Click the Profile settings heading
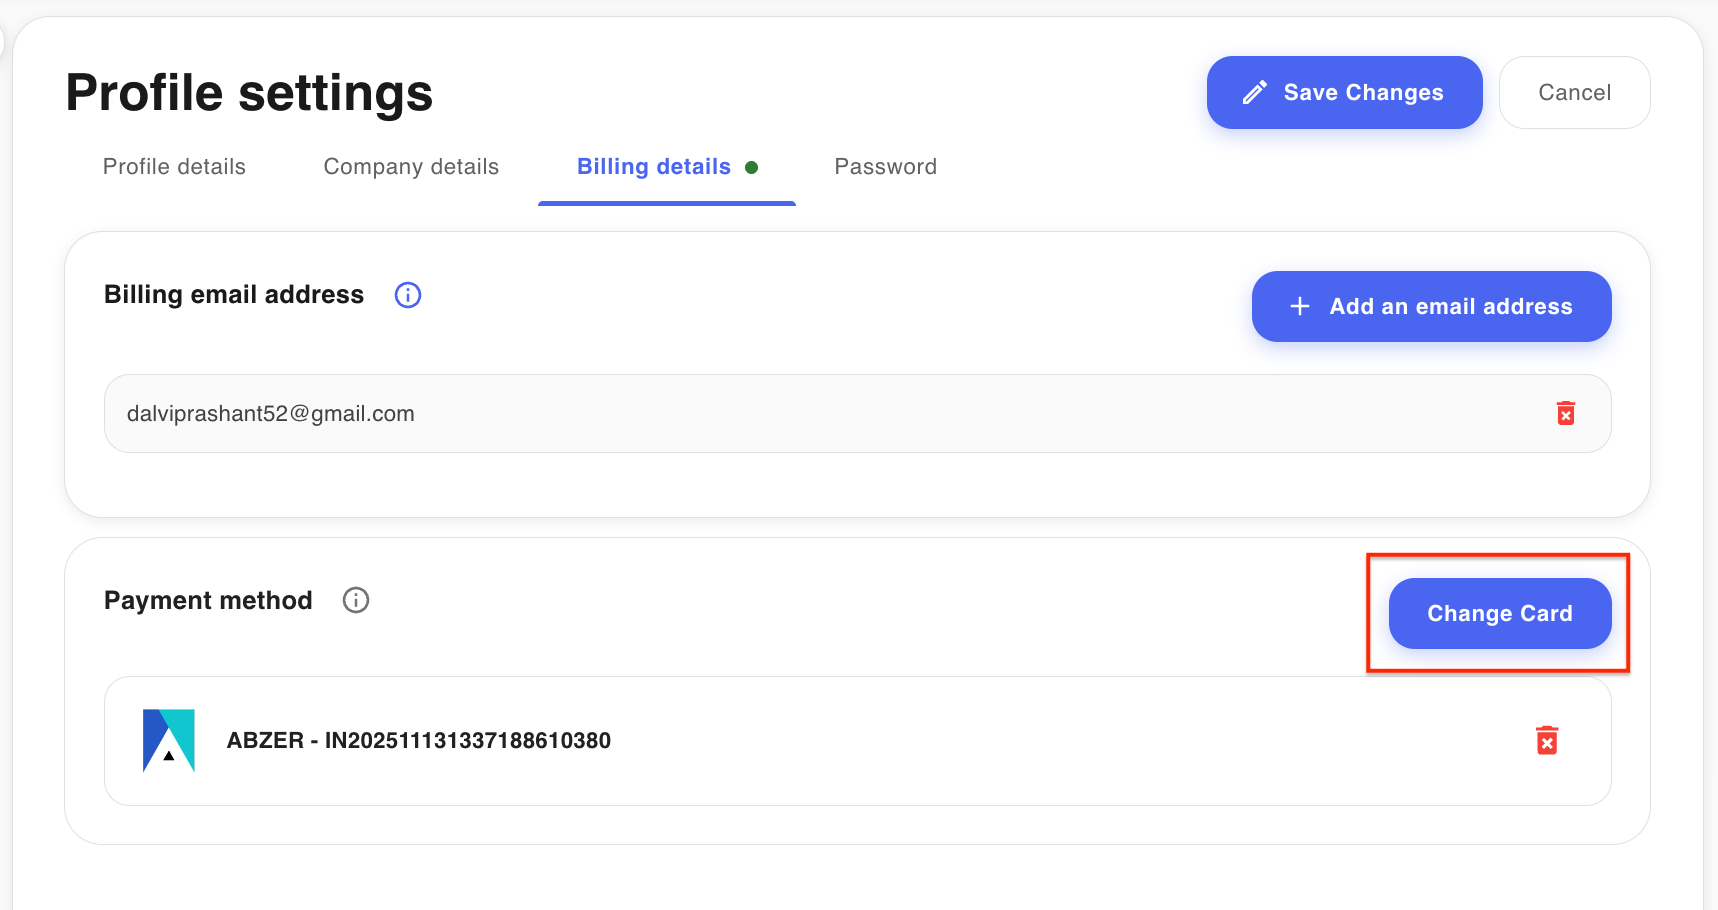This screenshot has height=910, width=1718. click(x=249, y=93)
